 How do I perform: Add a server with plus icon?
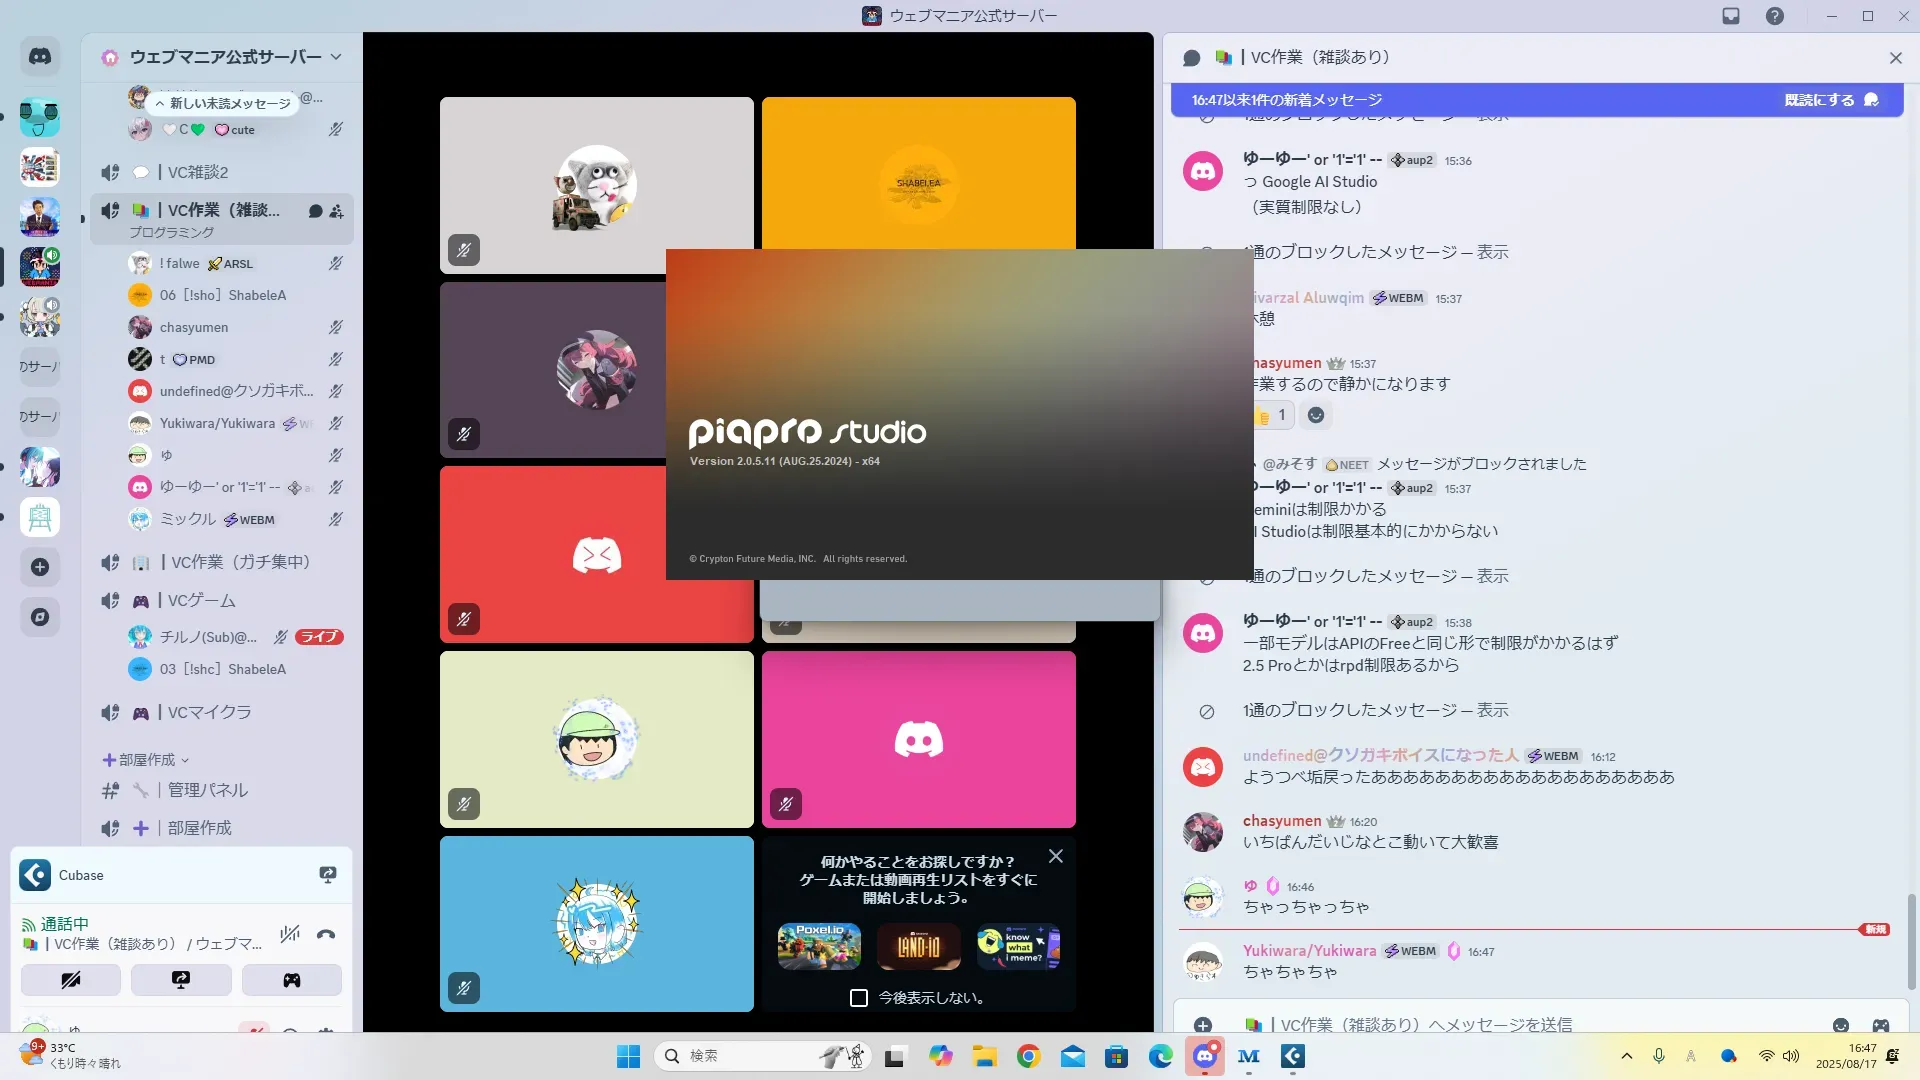[40, 567]
